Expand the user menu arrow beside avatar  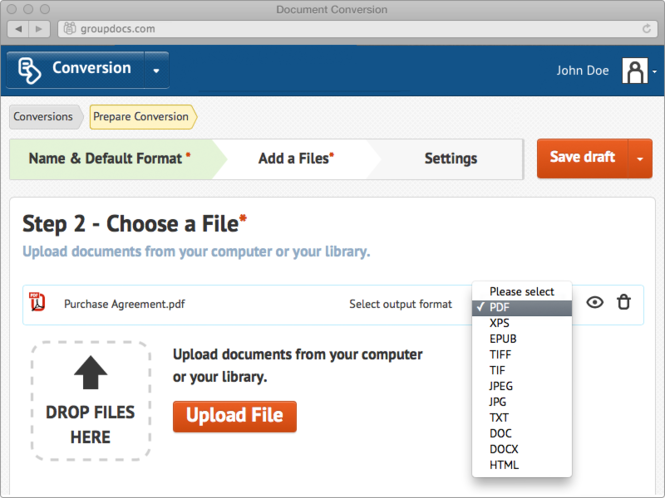tap(655, 72)
